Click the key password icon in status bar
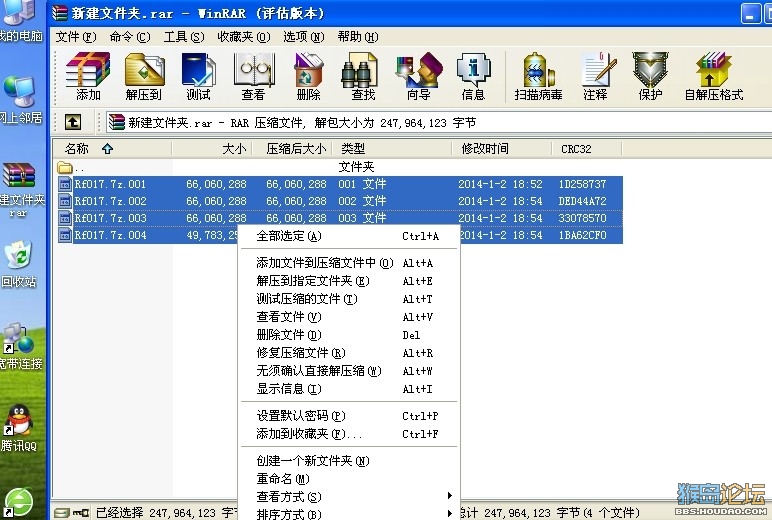 (x=81, y=513)
